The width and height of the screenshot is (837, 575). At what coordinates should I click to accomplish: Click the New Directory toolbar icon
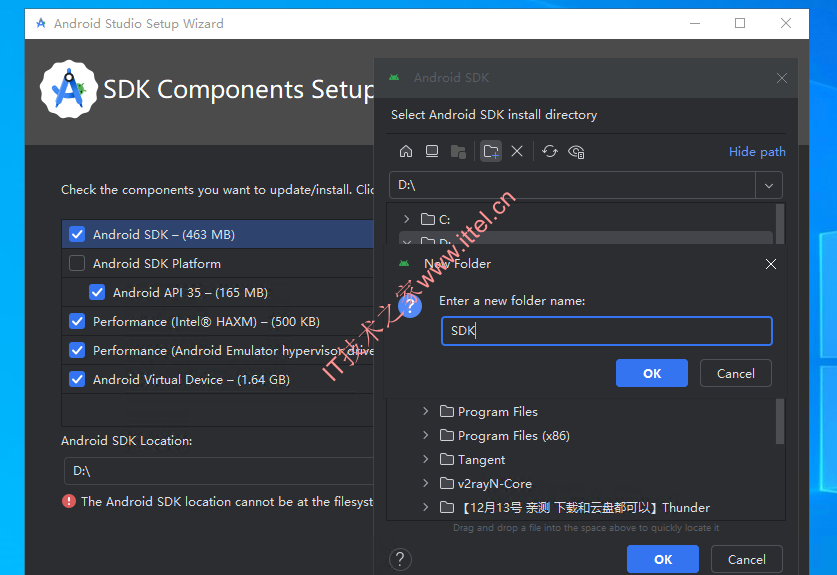491,152
